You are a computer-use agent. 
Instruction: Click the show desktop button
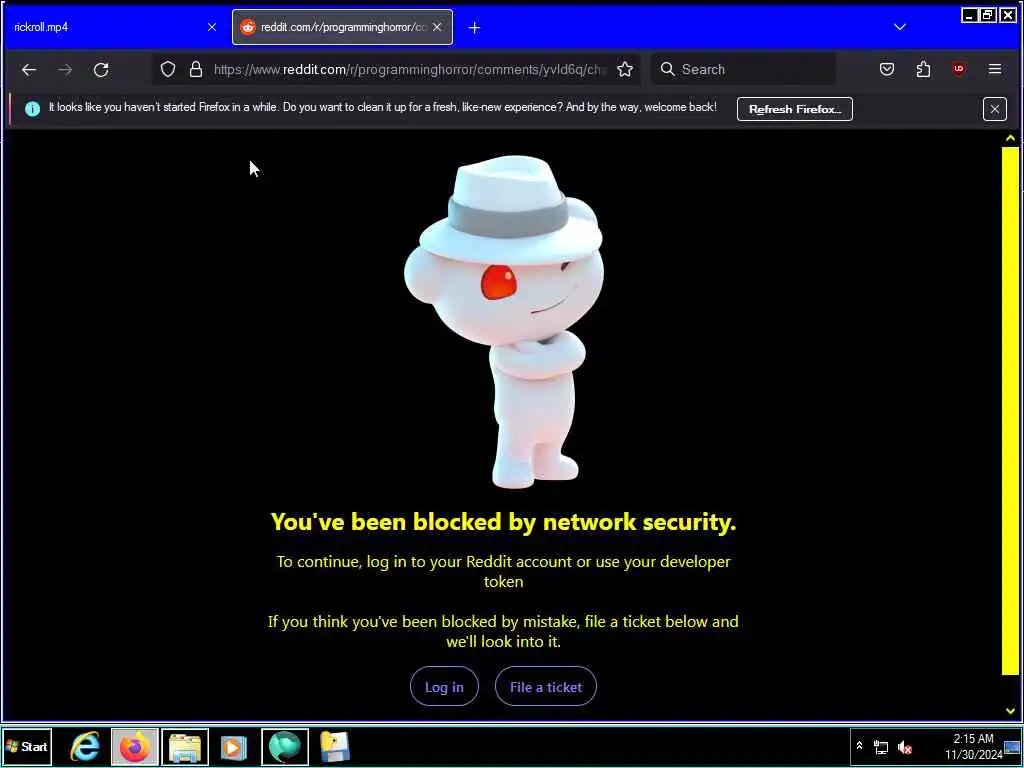(x=1012, y=746)
